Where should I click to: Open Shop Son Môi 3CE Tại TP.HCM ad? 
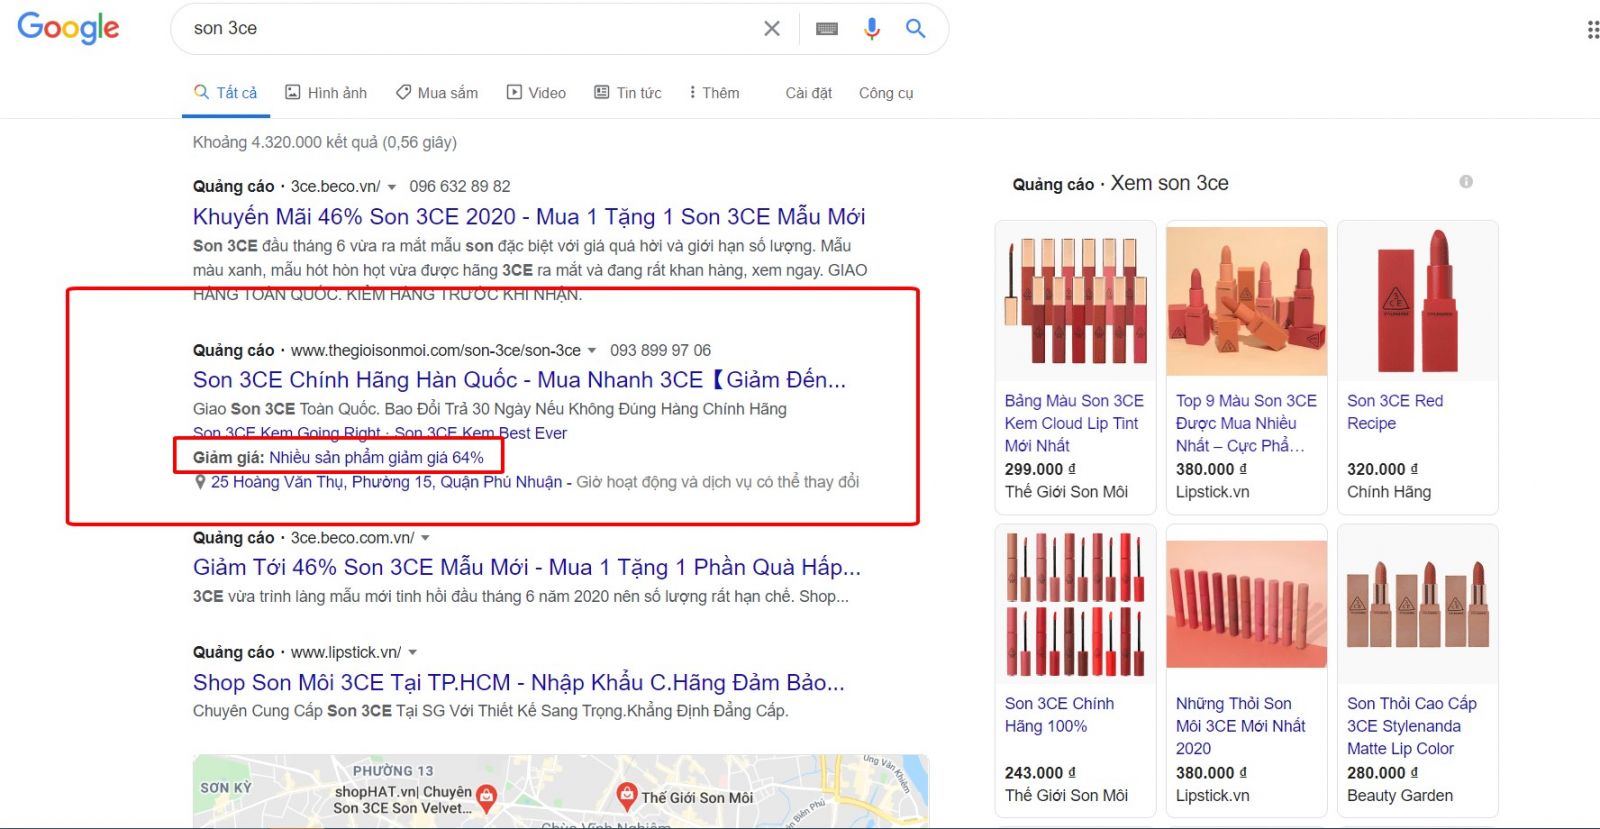point(519,682)
